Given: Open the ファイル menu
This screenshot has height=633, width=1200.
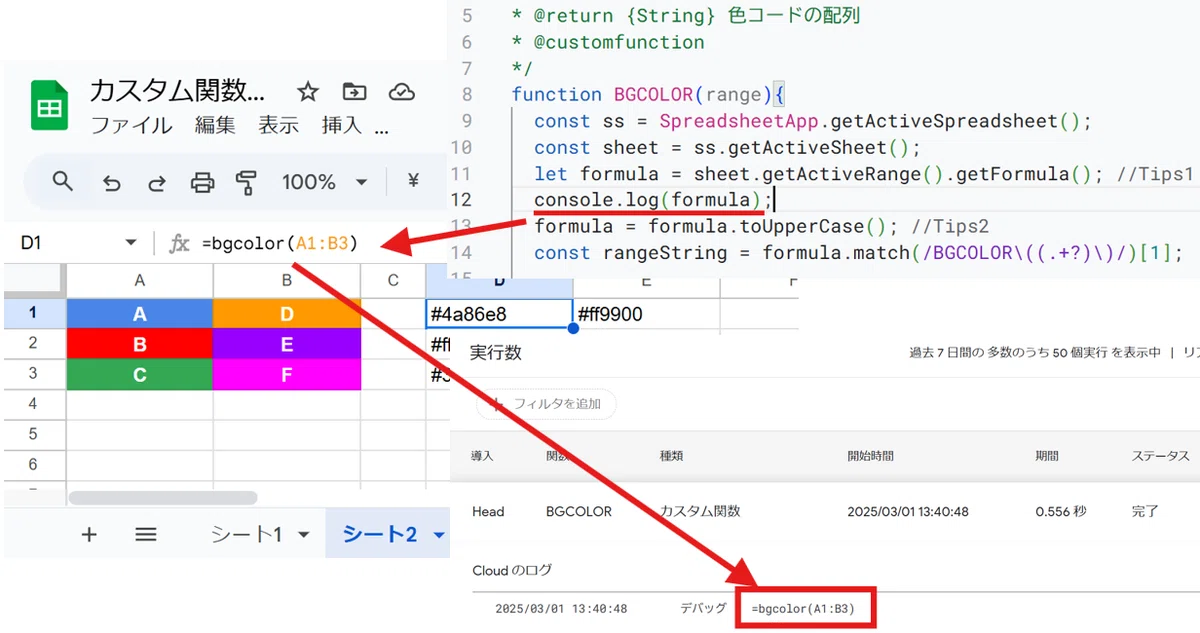Looking at the screenshot, I should [x=131, y=125].
